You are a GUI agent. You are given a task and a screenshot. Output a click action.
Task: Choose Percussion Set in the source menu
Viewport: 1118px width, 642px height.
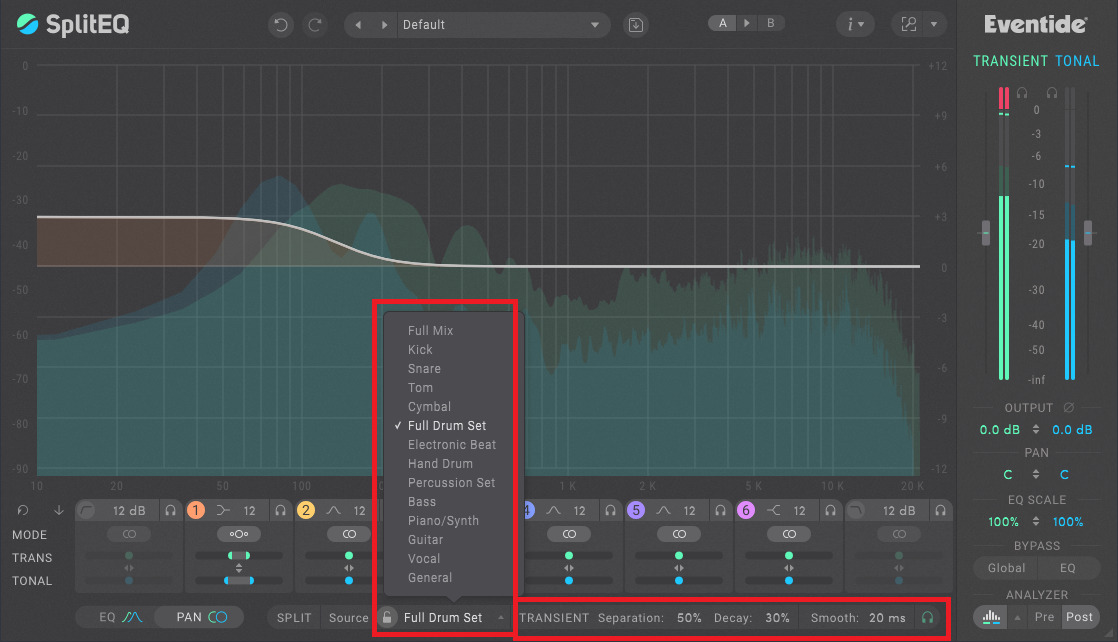click(x=453, y=483)
